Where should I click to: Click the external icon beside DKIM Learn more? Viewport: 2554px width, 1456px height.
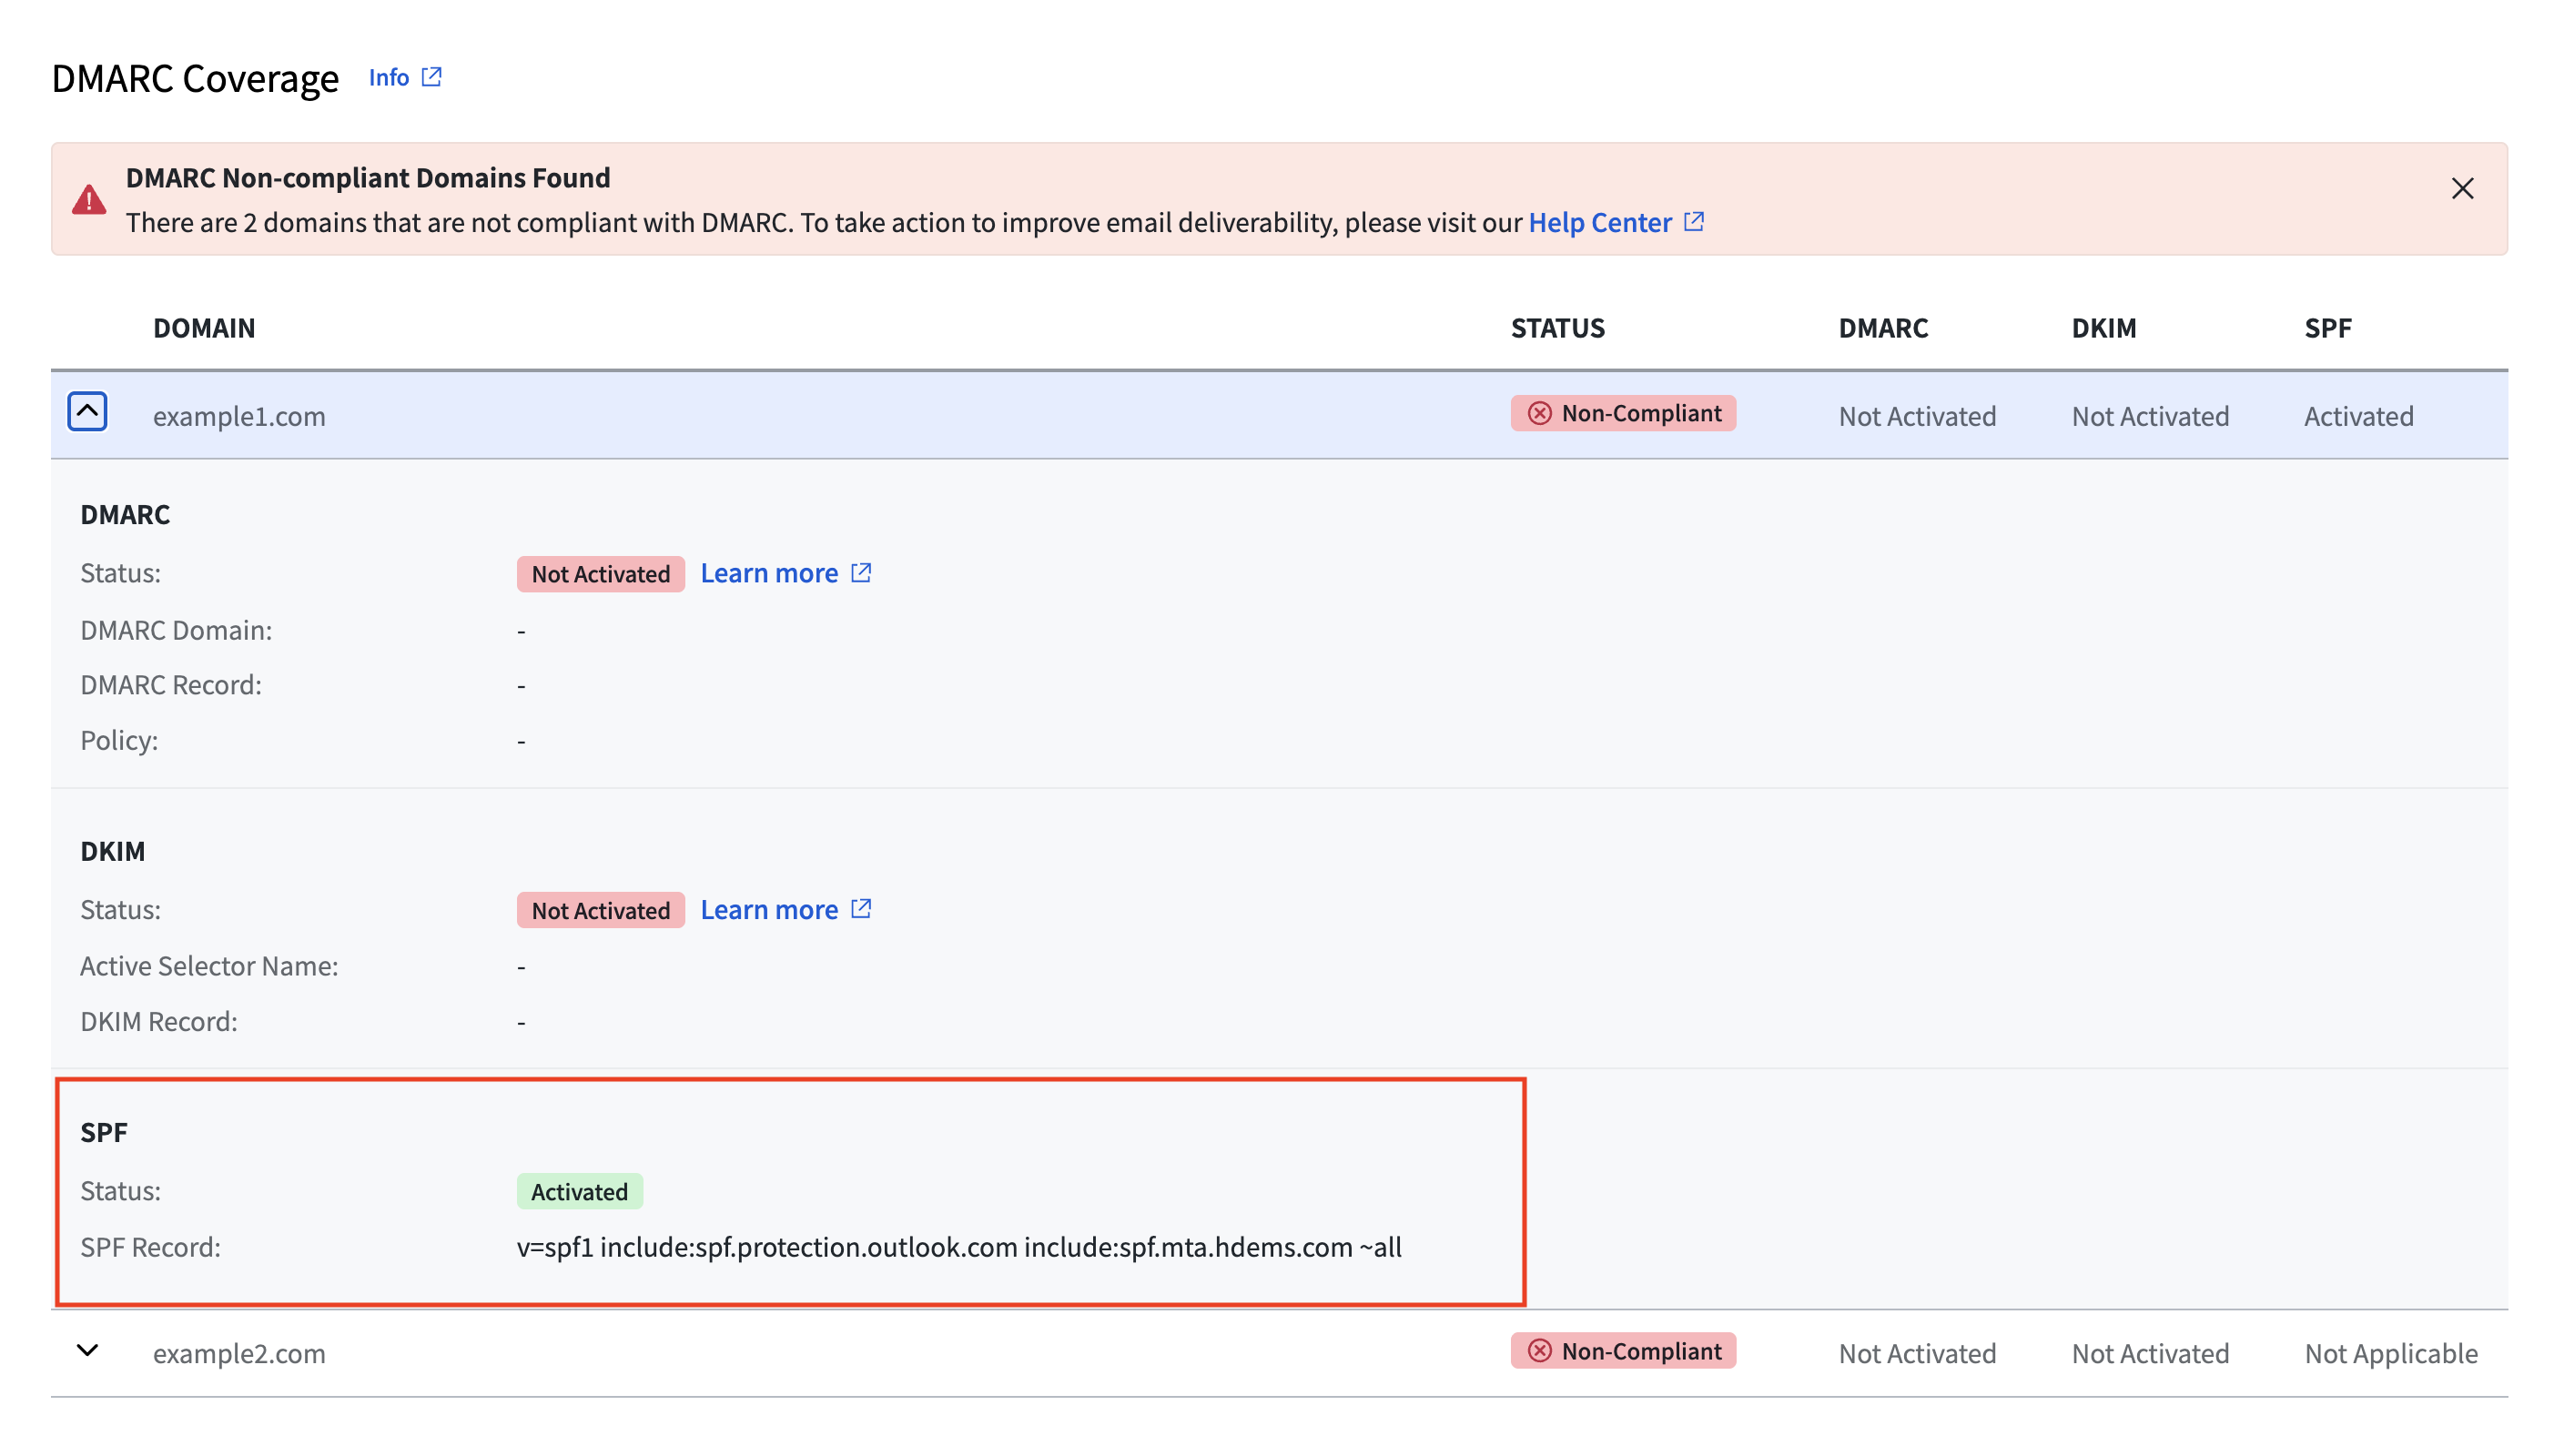(861, 909)
